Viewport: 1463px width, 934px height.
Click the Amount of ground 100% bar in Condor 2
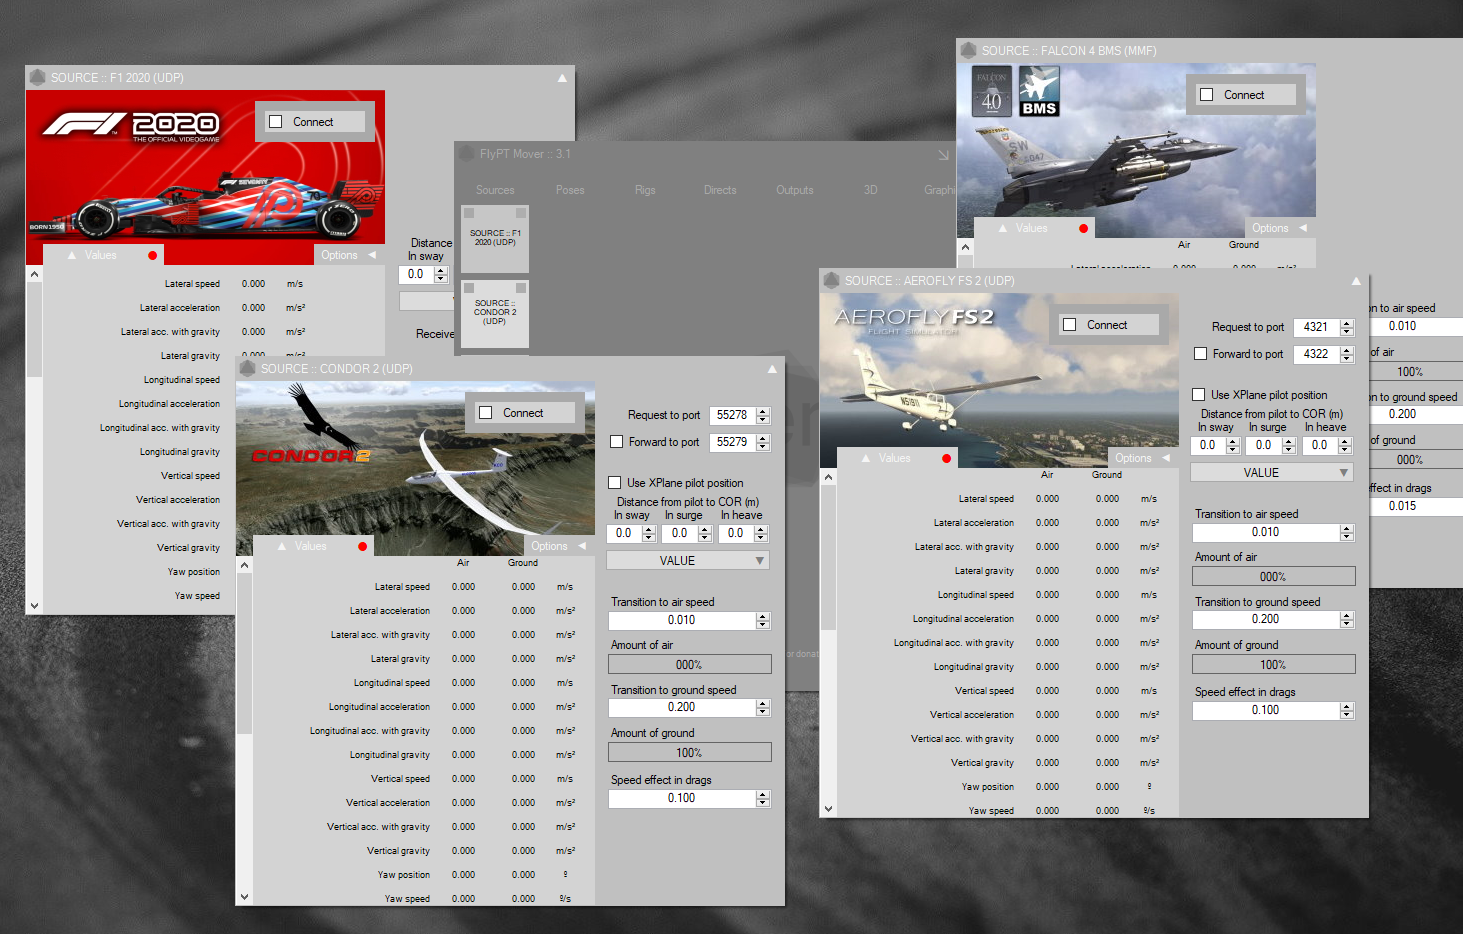coord(689,752)
